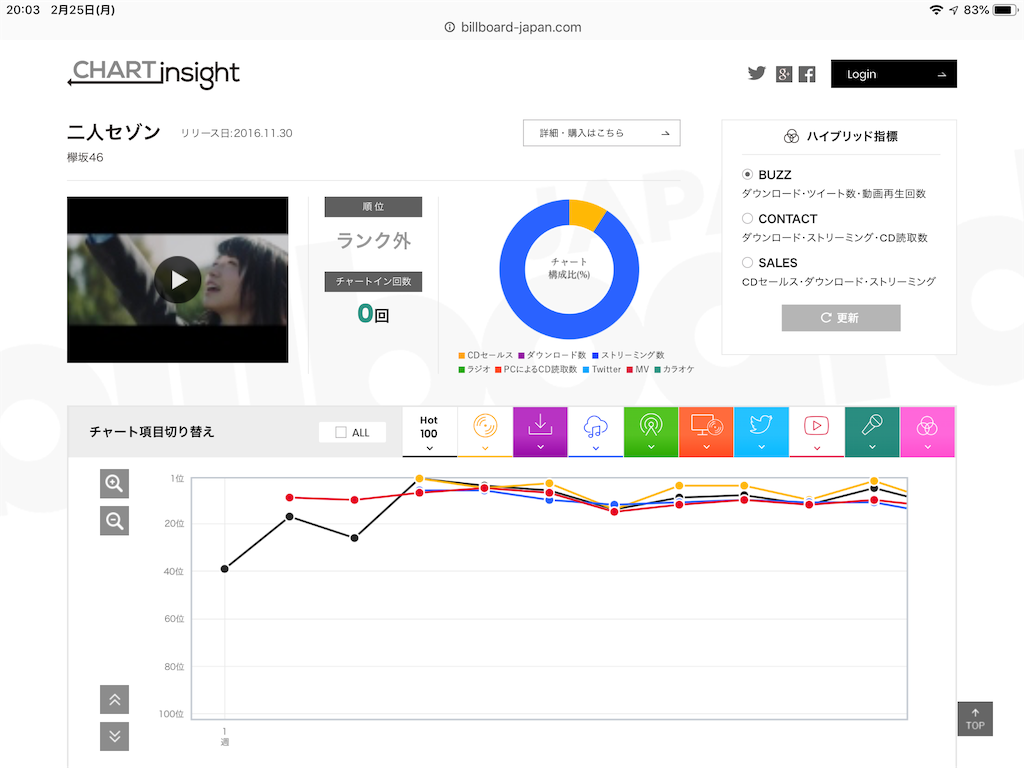1024x768 pixels.
Task: Click the MV legend entry
Action: pos(638,370)
